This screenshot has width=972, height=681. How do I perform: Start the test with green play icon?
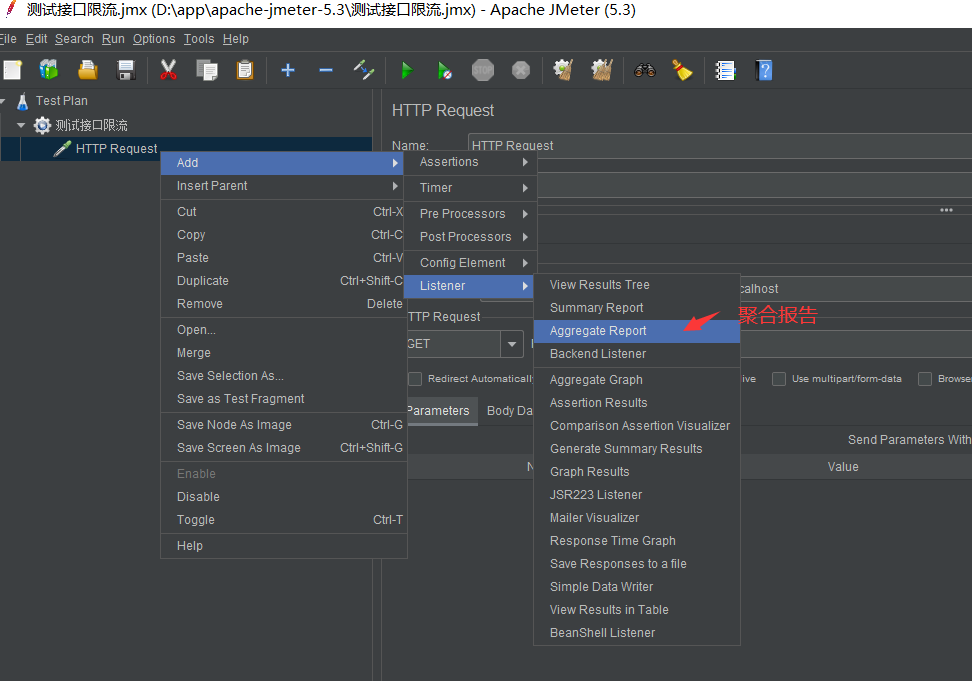[407, 70]
